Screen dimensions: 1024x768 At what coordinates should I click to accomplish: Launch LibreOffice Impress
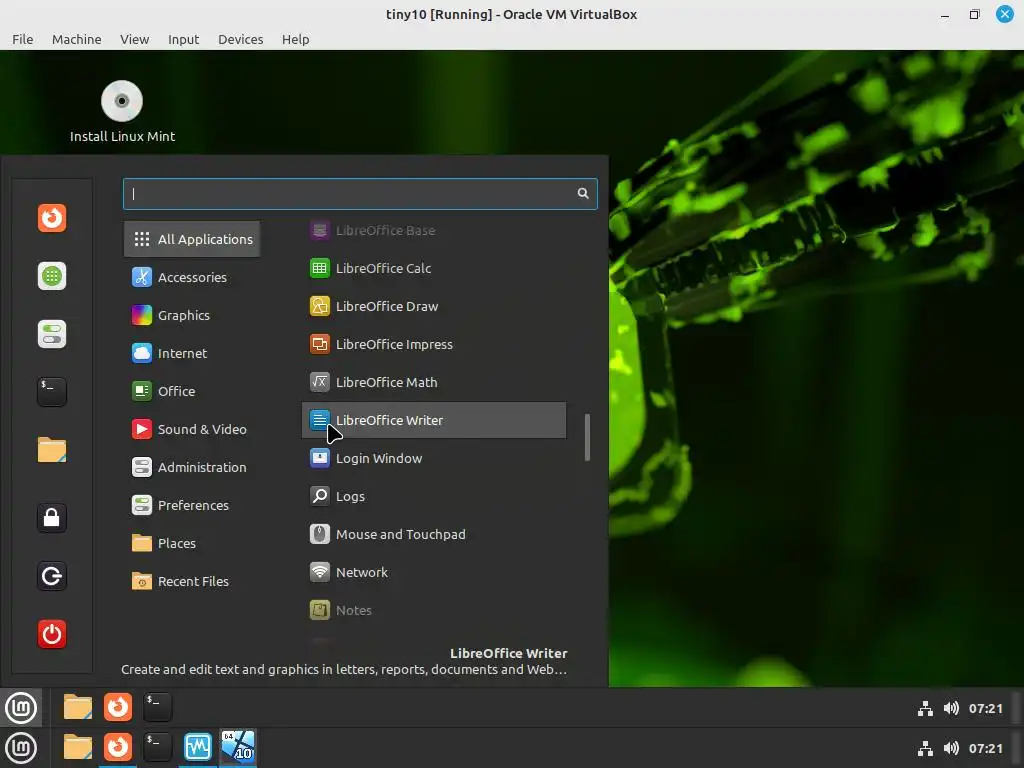[x=434, y=344]
